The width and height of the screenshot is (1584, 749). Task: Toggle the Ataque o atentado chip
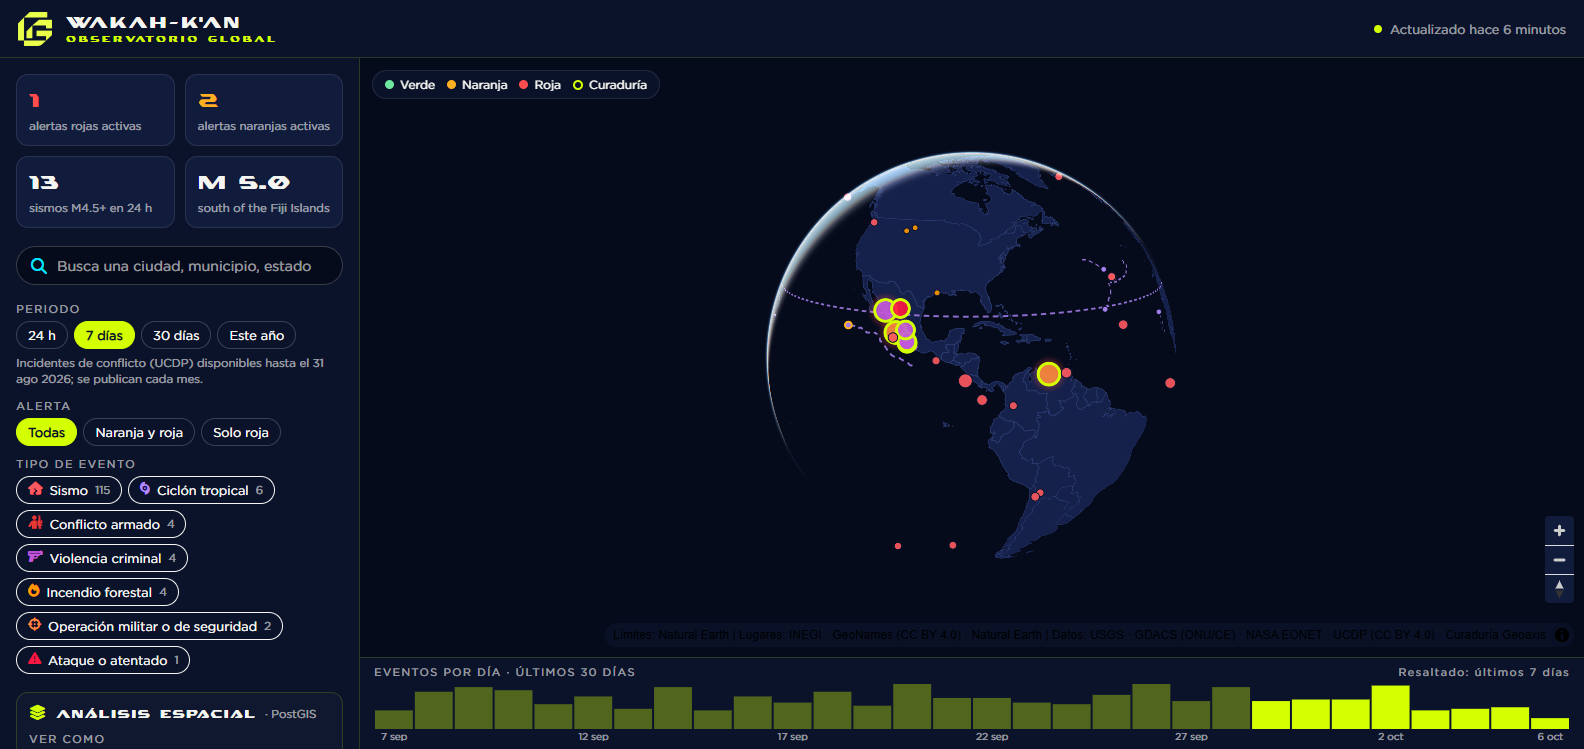click(103, 660)
